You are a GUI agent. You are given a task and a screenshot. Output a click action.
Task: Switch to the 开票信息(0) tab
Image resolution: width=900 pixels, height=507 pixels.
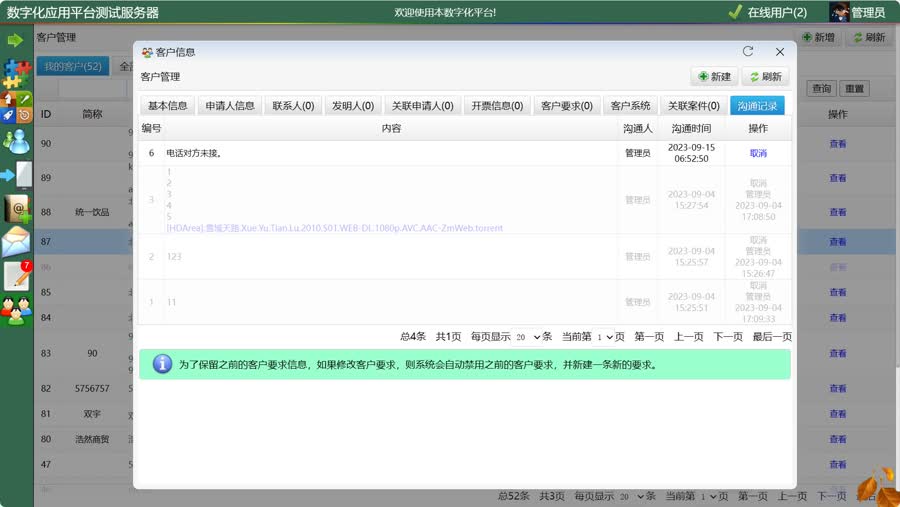(x=497, y=106)
